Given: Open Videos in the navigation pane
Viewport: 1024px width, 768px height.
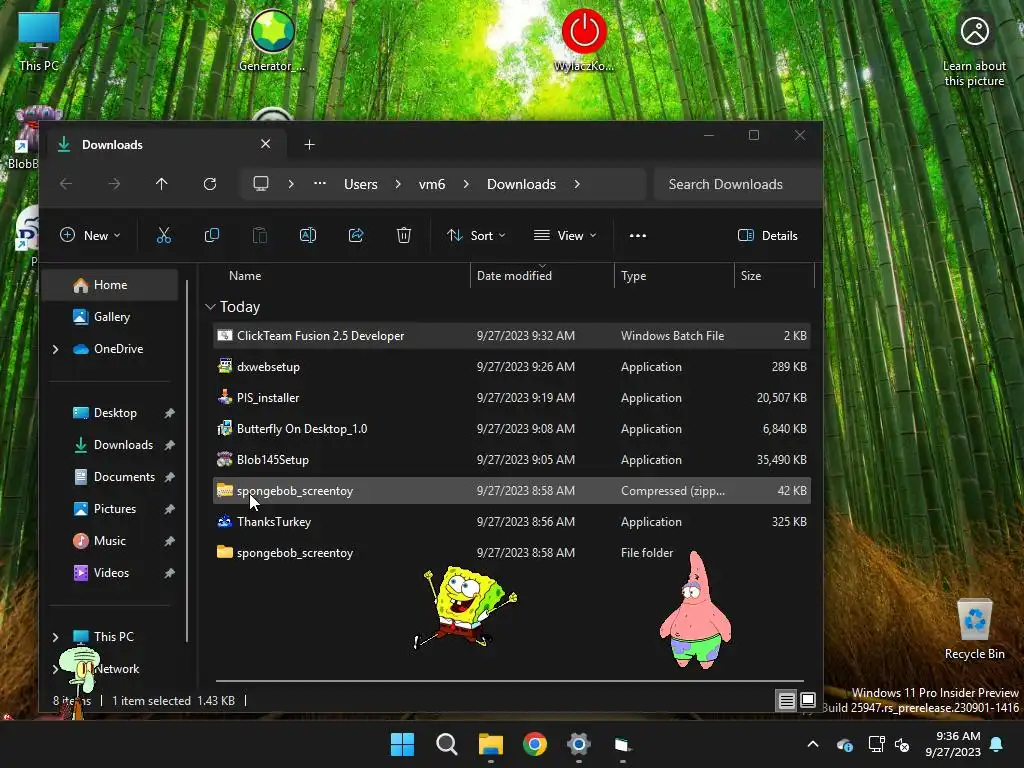Looking at the screenshot, I should point(110,573).
